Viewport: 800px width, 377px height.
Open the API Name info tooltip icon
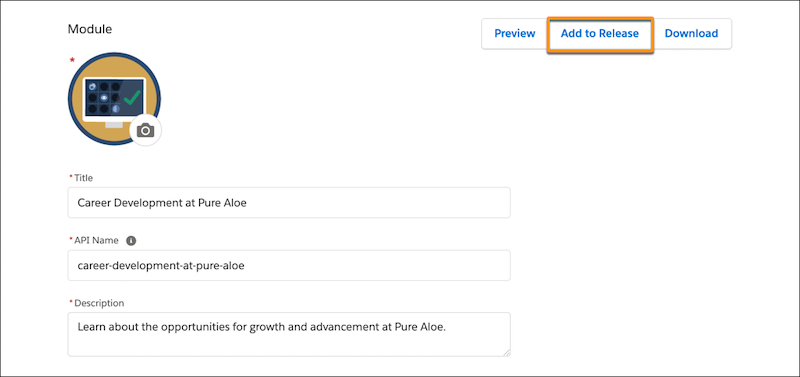pos(131,240)
